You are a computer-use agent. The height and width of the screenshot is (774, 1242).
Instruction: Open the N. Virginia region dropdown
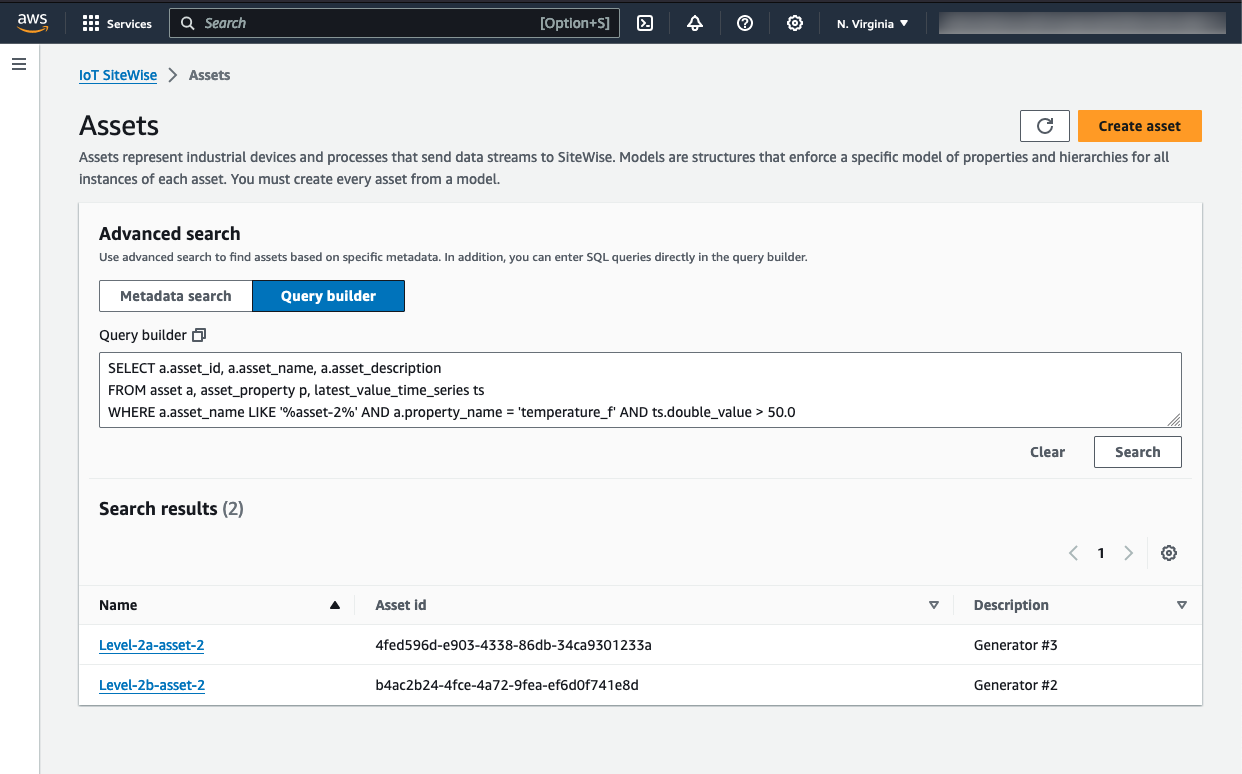(x=872, y=23)
